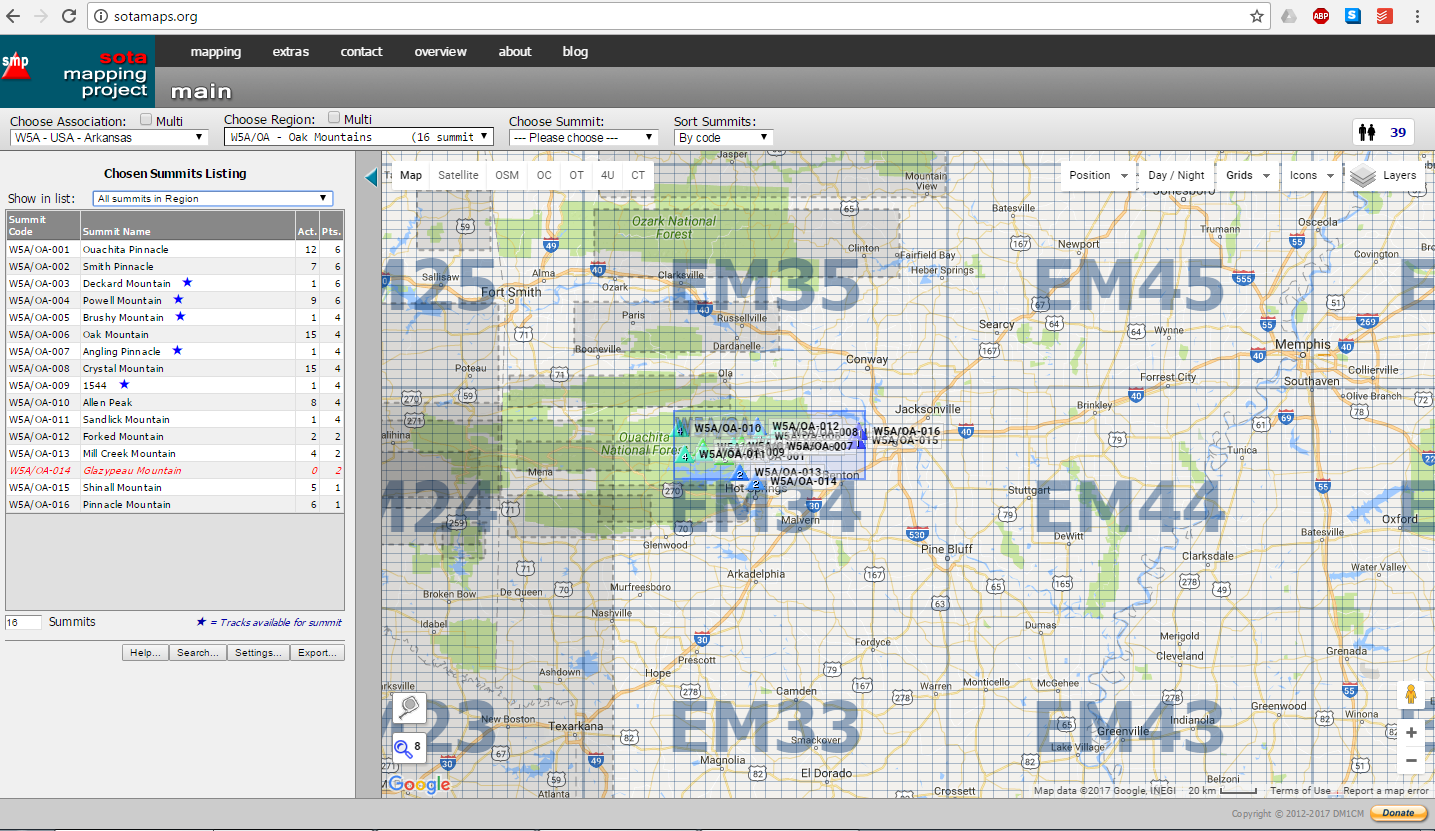This screenshot has width=1435, height=831.
Task: Open the Sort Summits dropdown
Action: click(723, 137)
